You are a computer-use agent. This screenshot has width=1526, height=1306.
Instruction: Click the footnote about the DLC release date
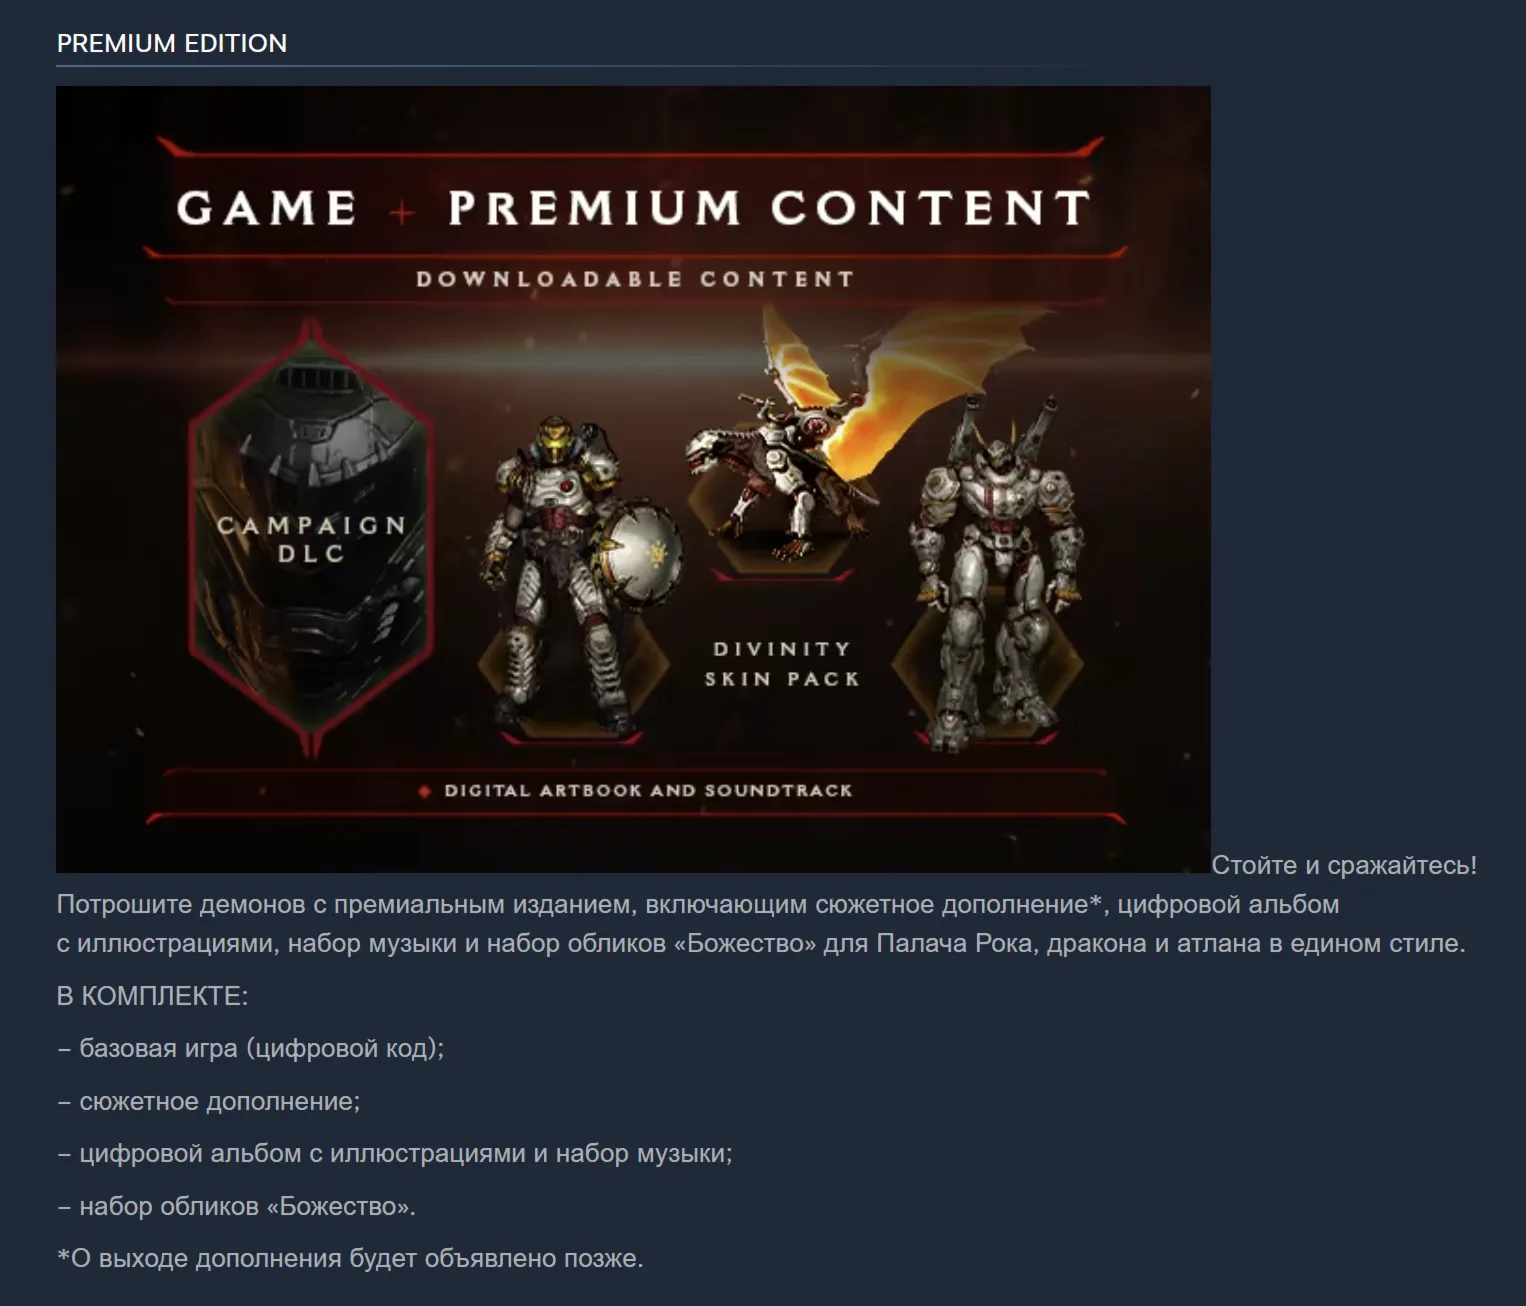click(x=350, y=1258)
